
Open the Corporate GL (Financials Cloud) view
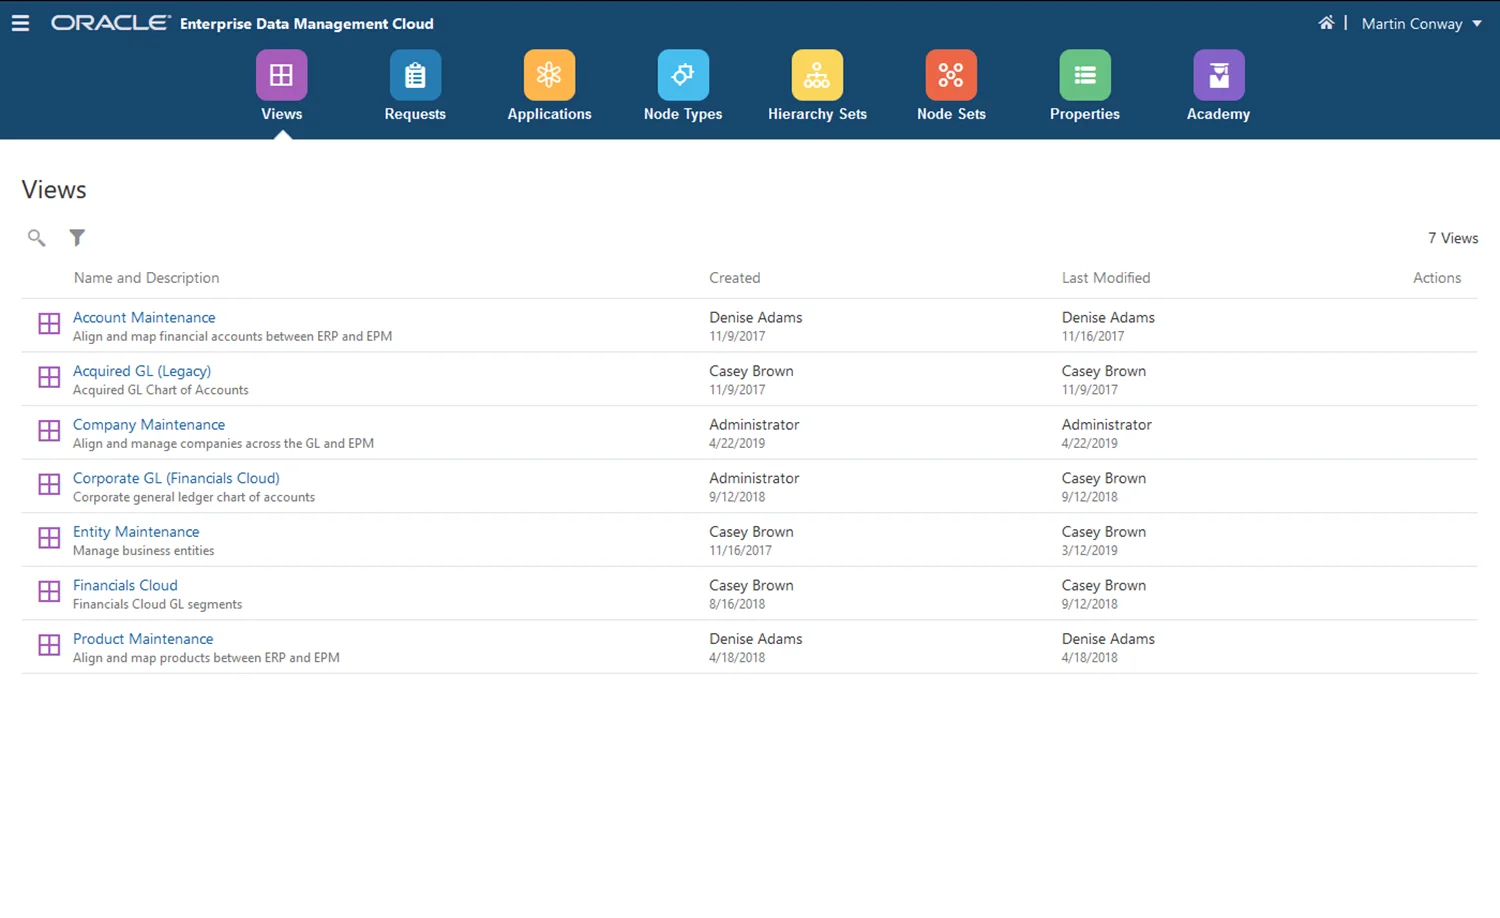(x=176, y=478)
